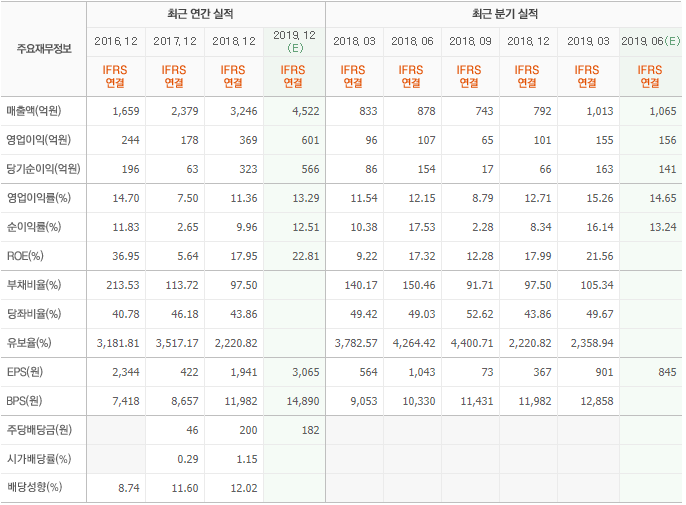This screenshot has height=505, width=686.
Task: Select the BPS(원) row label
Action: pos(24,401)
